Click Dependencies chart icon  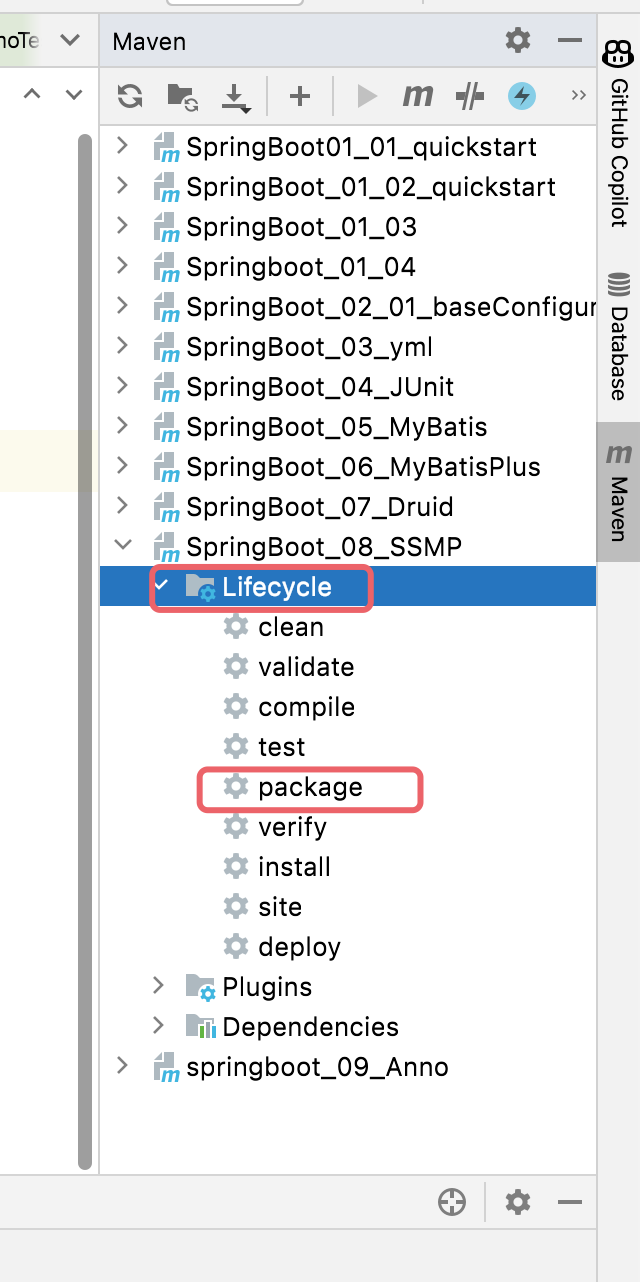point(201,1026)
